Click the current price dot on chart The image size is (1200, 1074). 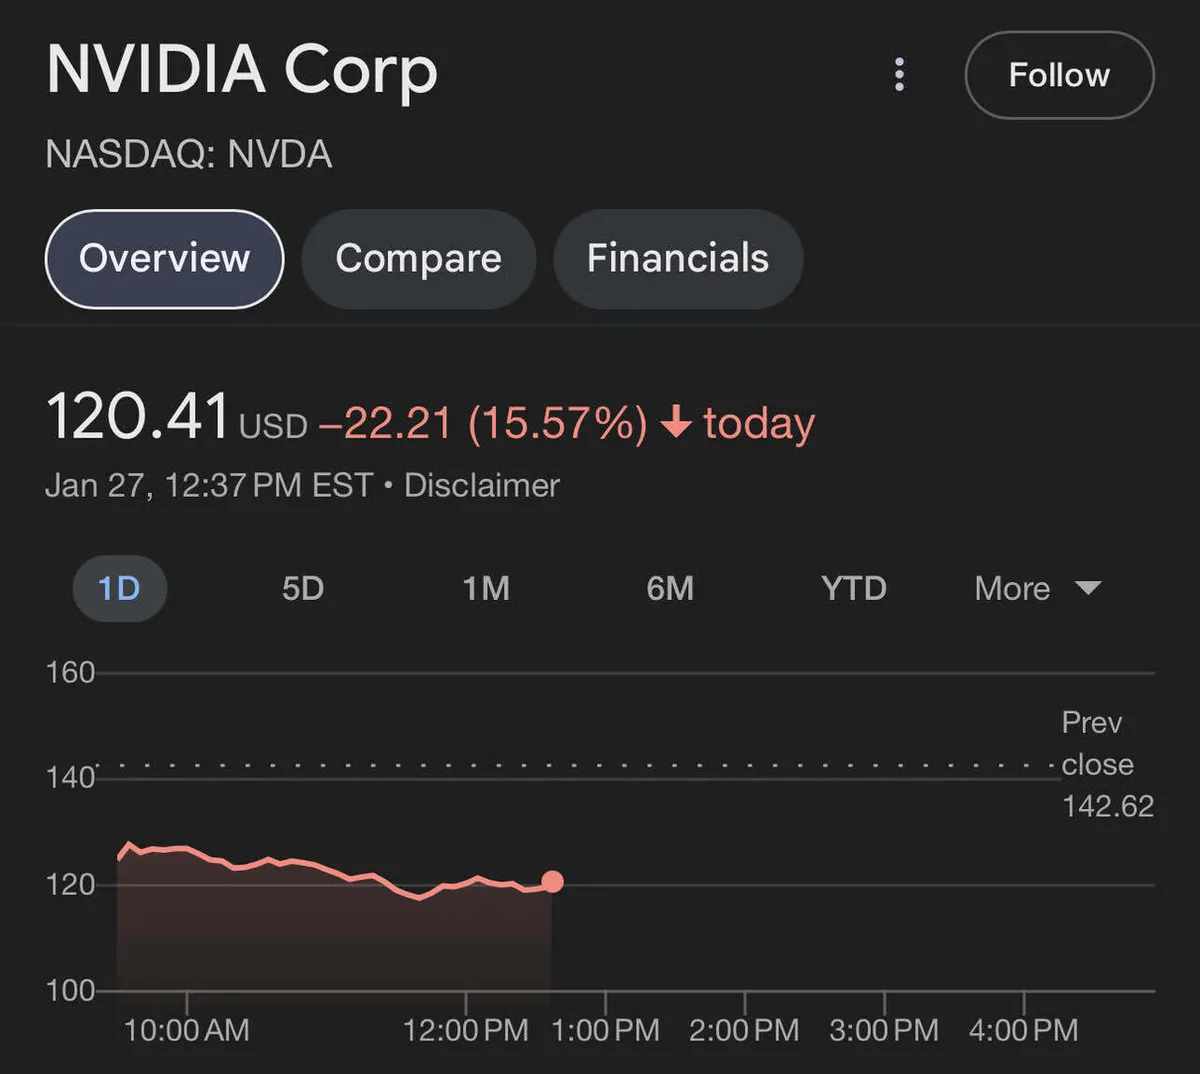(552, 882)
